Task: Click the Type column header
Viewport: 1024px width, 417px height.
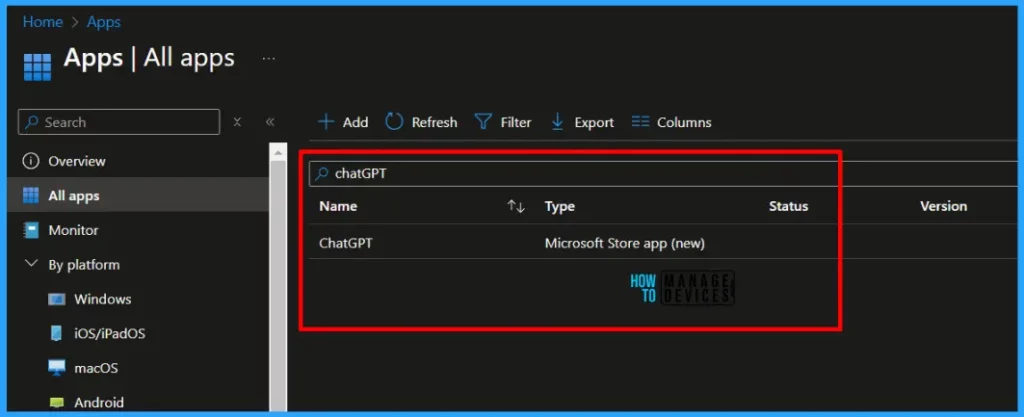Action: [560, 206]
